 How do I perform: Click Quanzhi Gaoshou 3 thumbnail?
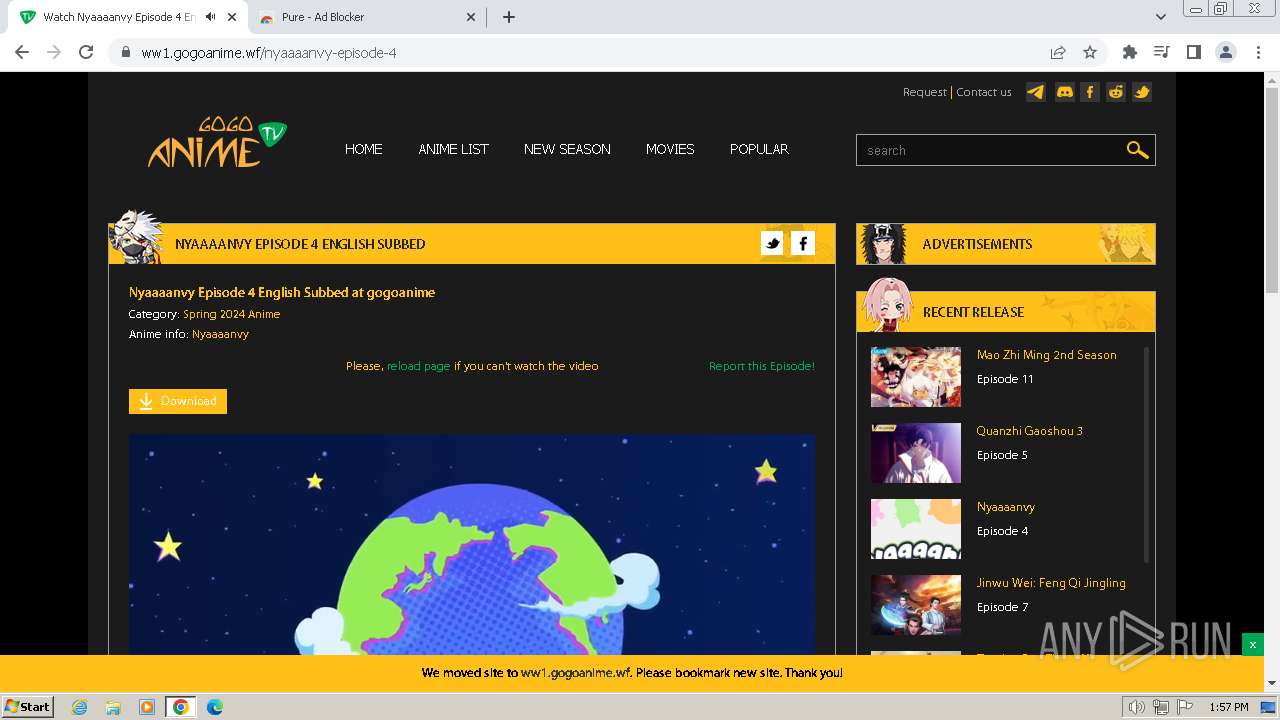916,453
